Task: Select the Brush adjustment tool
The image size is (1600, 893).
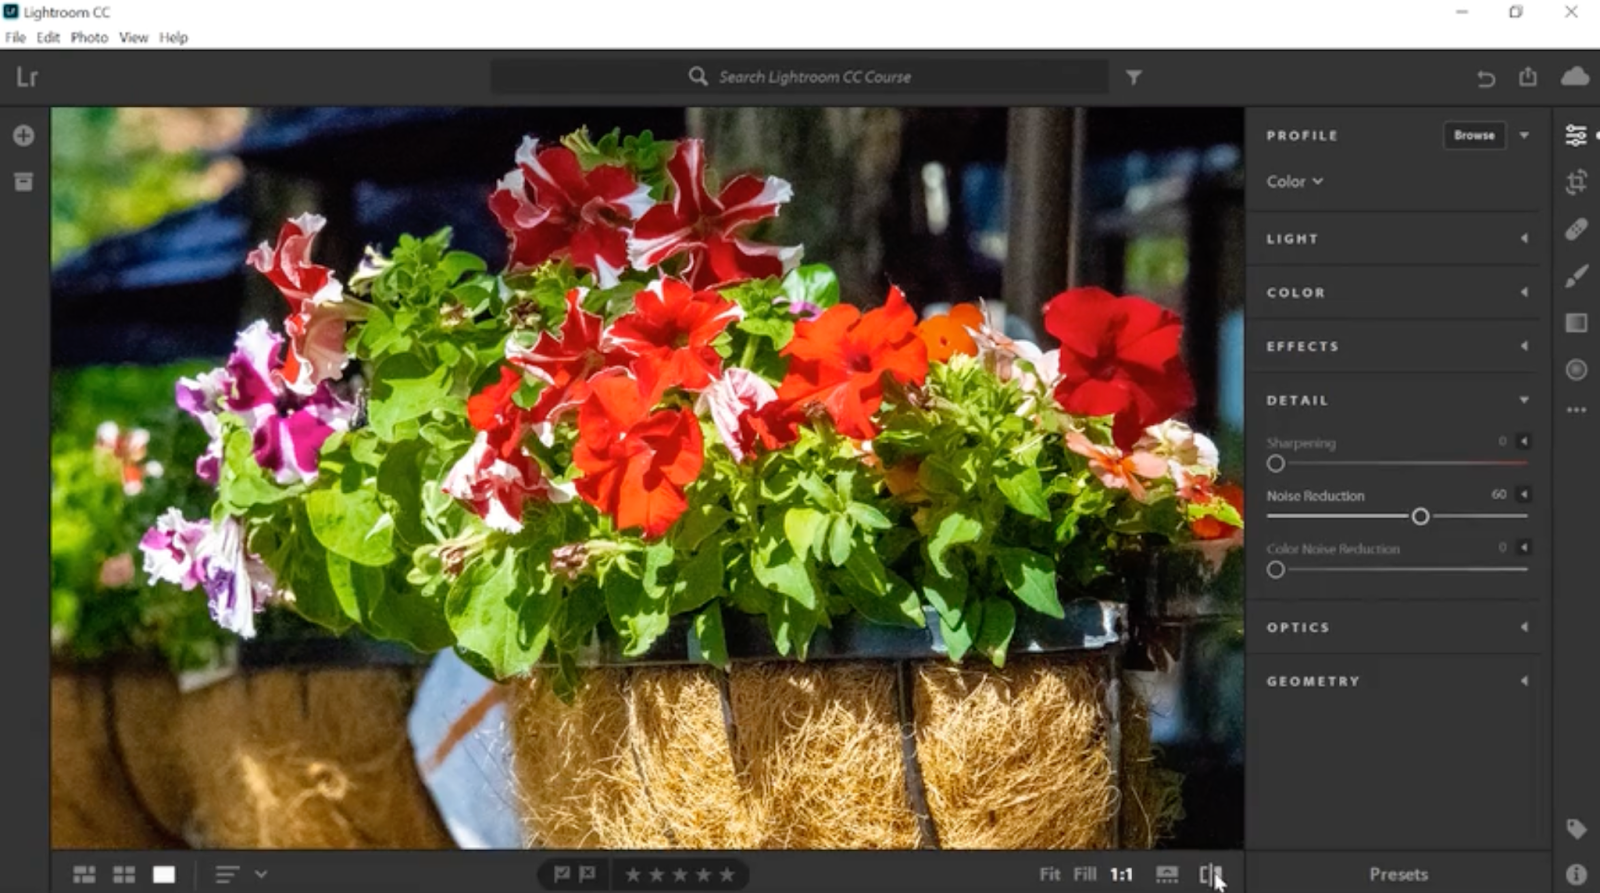Action: pos(1576,276)
